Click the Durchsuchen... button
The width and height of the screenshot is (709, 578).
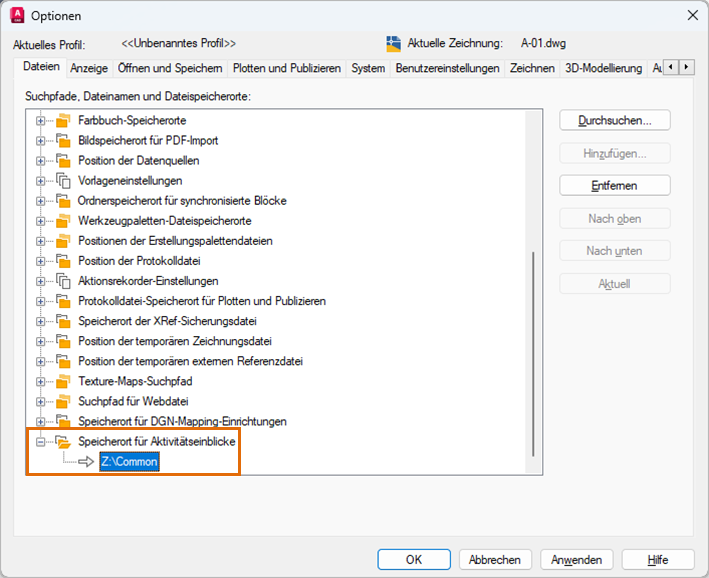(614, 120)
